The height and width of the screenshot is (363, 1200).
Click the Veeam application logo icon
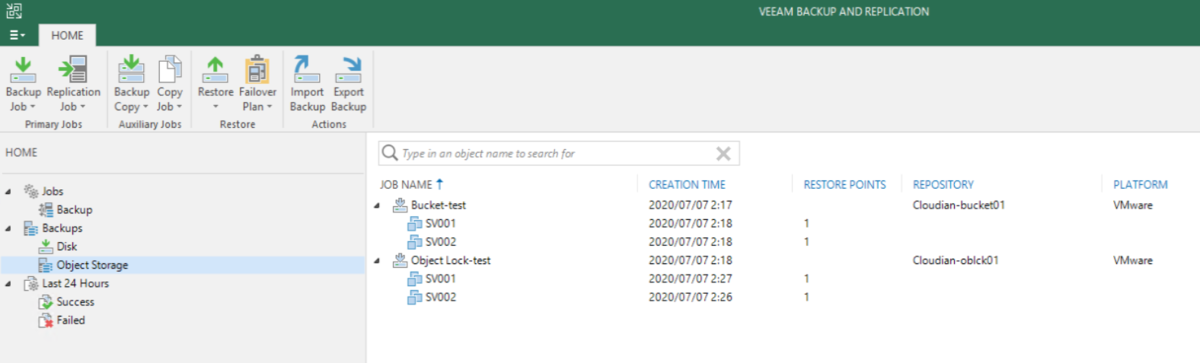click(x=13, y=11)
